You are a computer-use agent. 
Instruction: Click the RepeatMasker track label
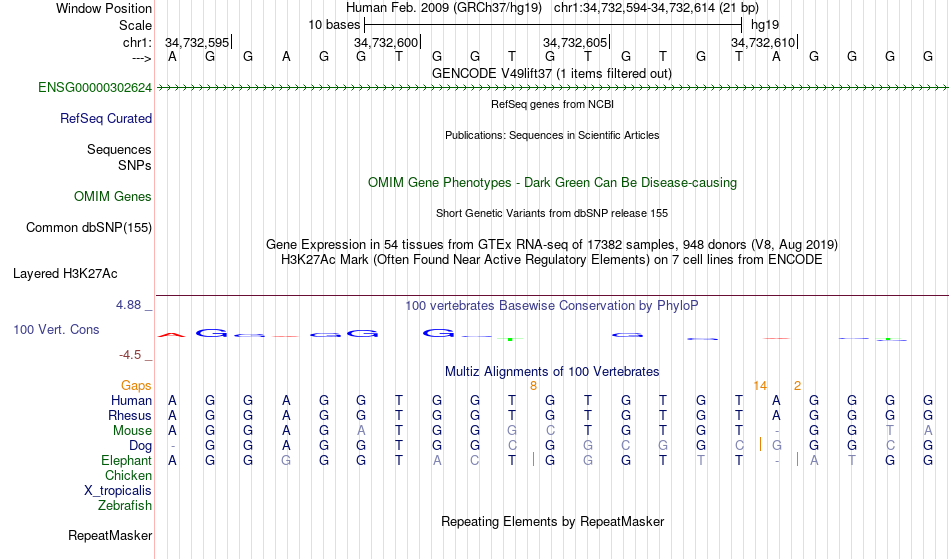pos(110,535)
